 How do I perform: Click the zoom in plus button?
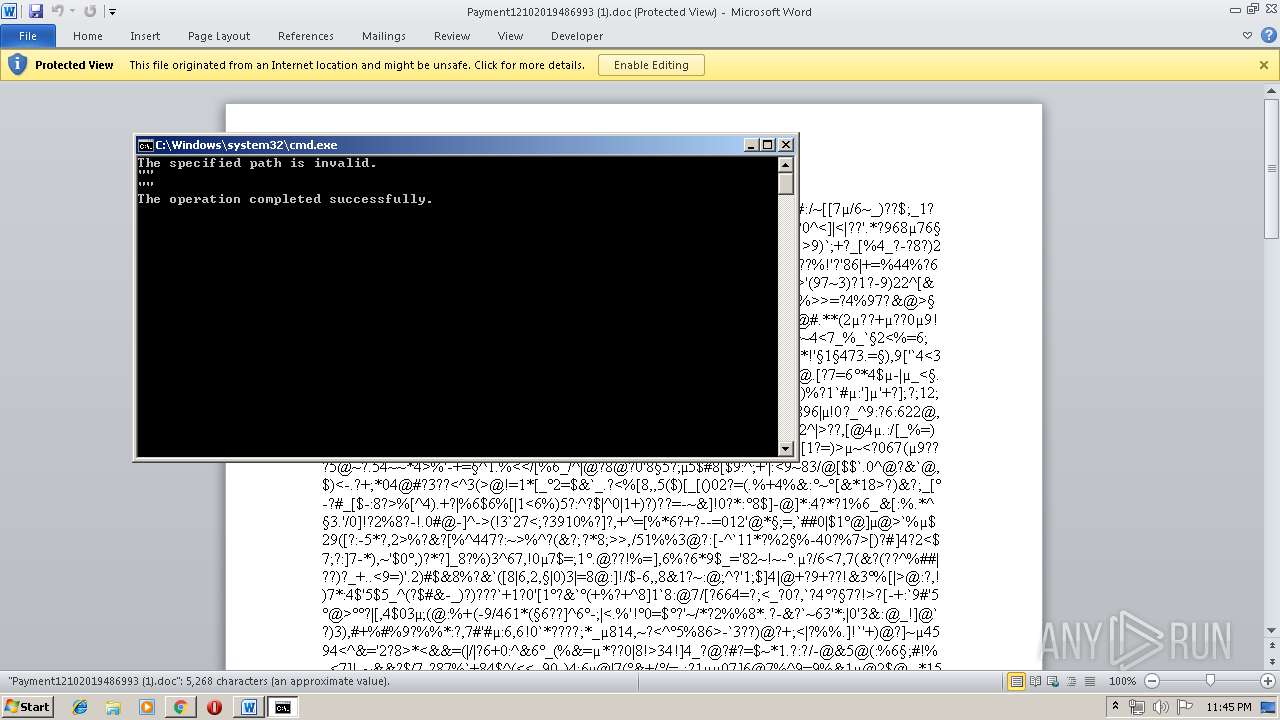click(1269, 681)
